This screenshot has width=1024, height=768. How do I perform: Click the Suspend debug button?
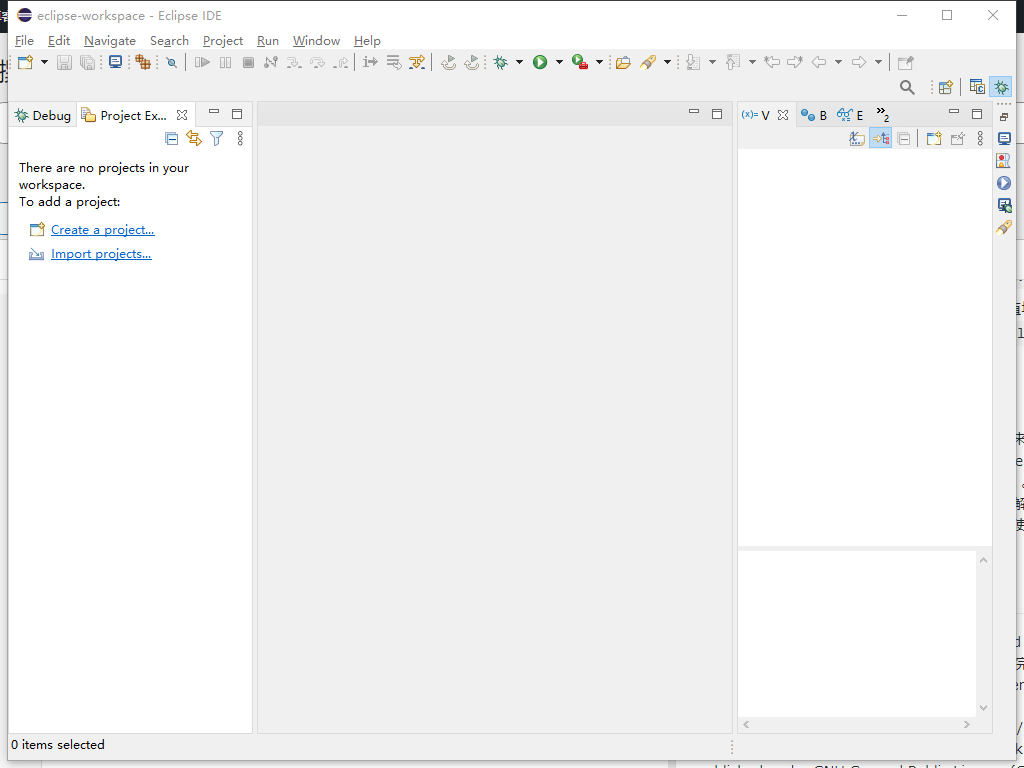[225, 62]
